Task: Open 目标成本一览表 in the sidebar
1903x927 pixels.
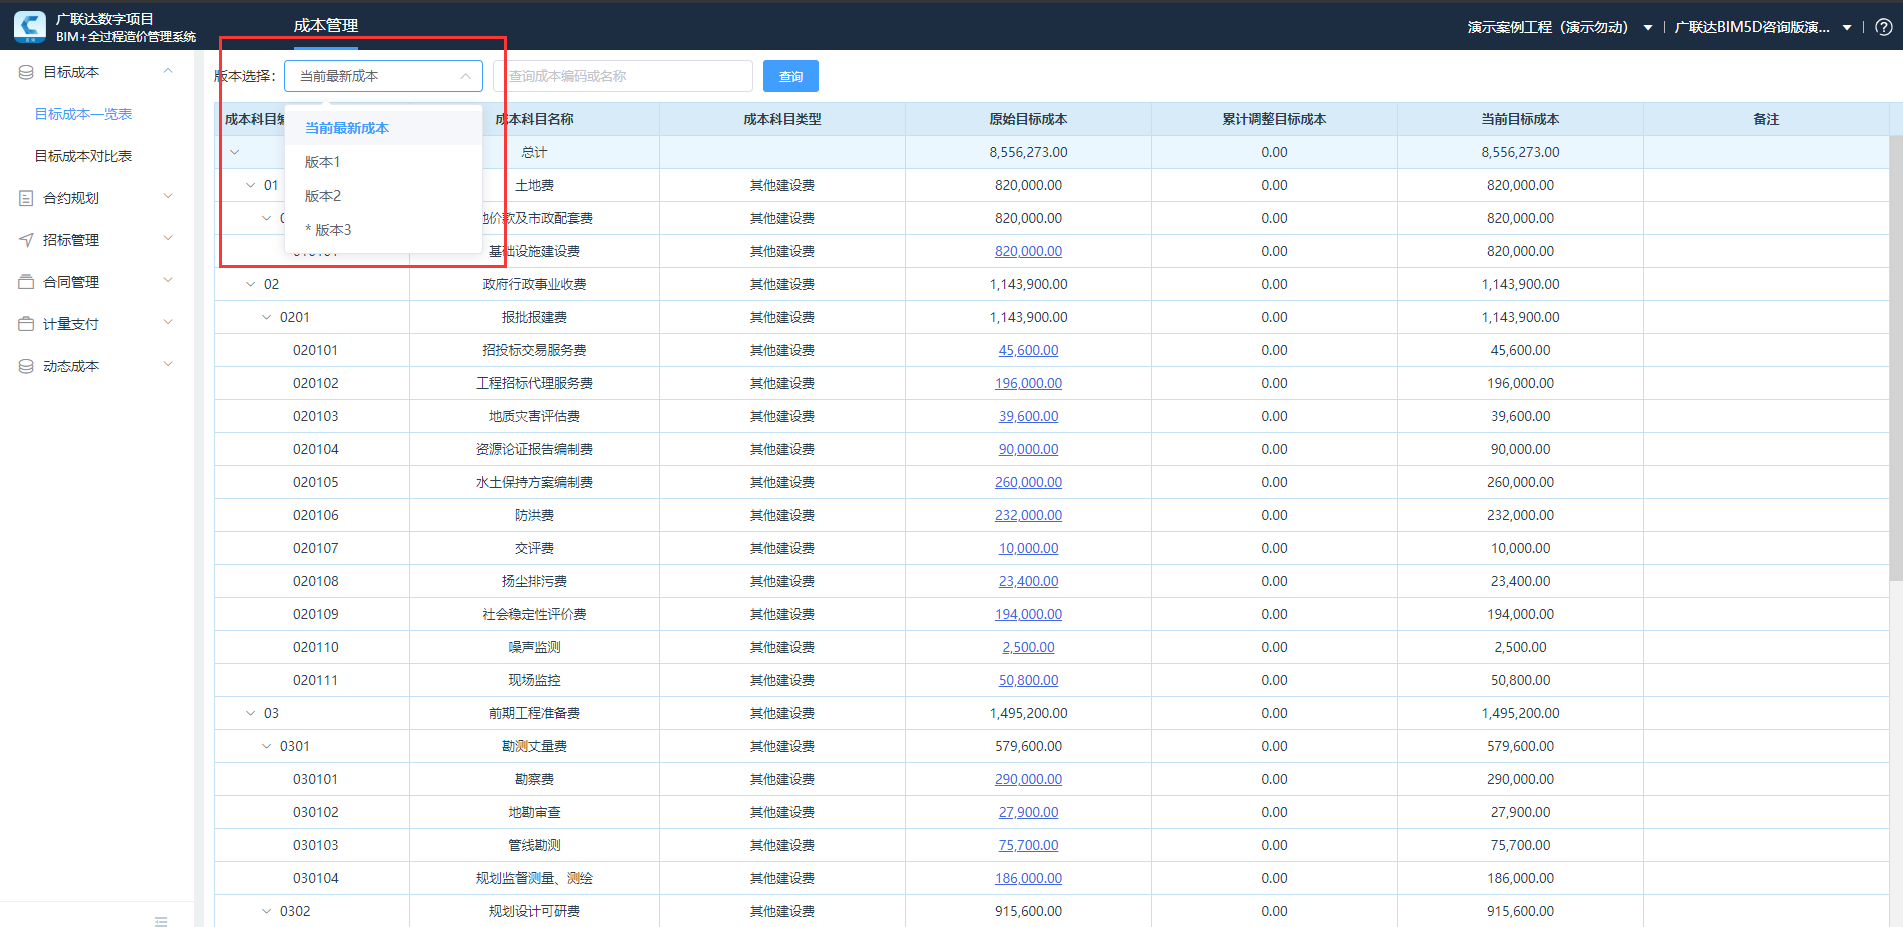Action: click(x=84, y=114)
